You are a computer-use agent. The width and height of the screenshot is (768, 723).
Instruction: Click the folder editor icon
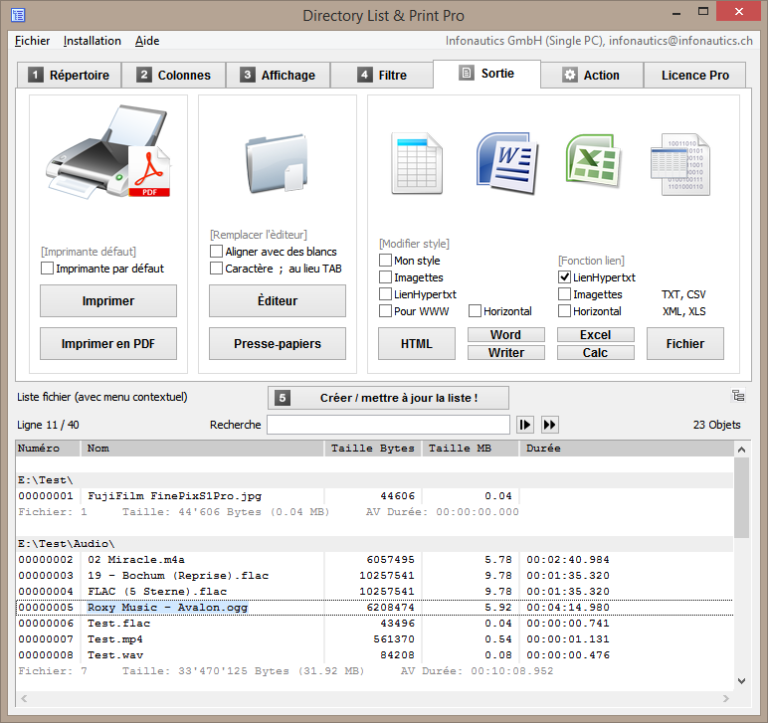277,162
